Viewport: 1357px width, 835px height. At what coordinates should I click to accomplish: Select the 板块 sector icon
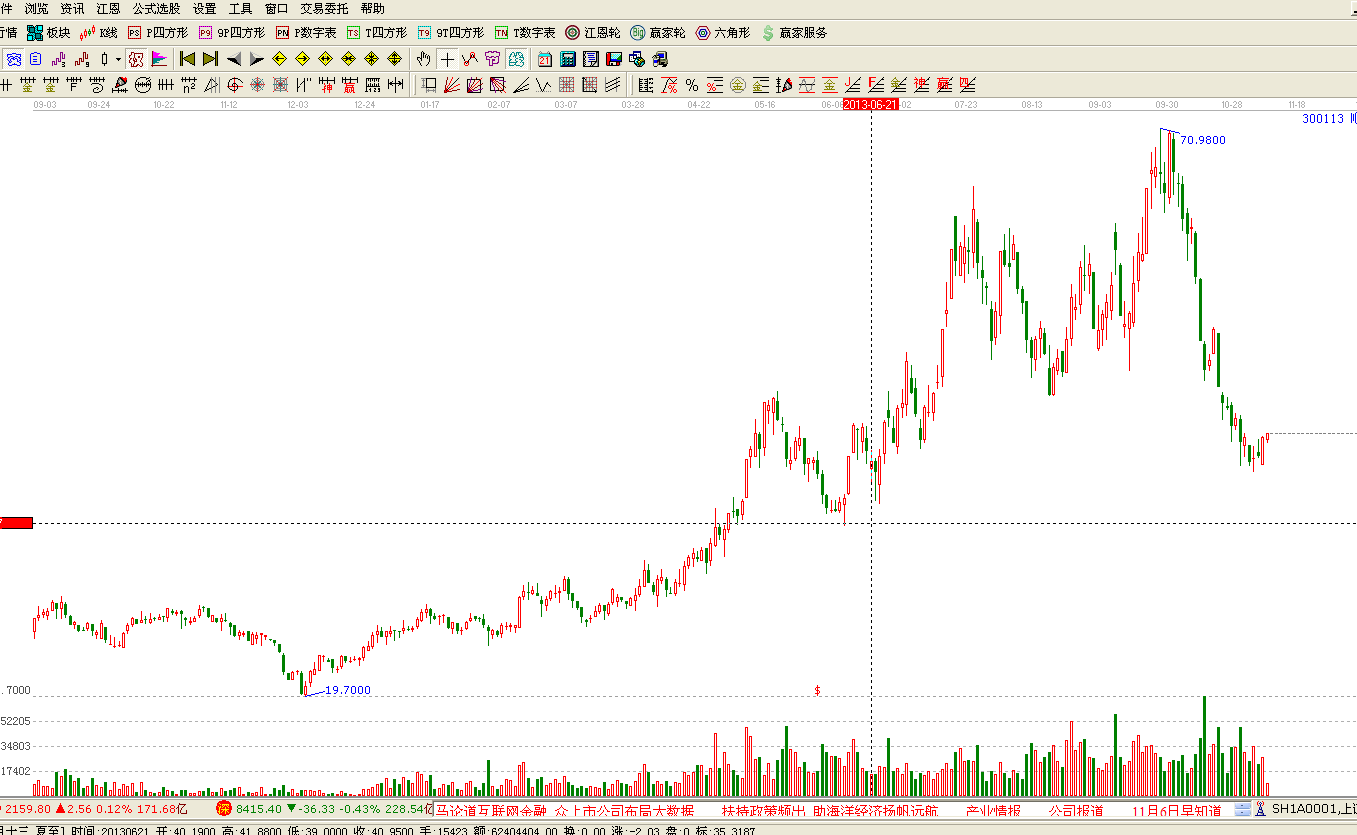tap(48, 33)
